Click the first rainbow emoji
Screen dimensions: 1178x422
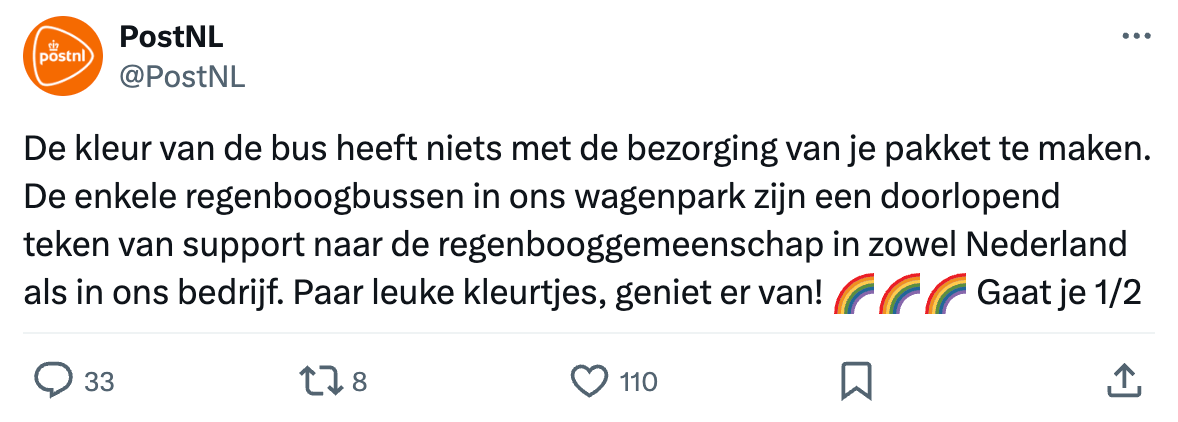853,297
